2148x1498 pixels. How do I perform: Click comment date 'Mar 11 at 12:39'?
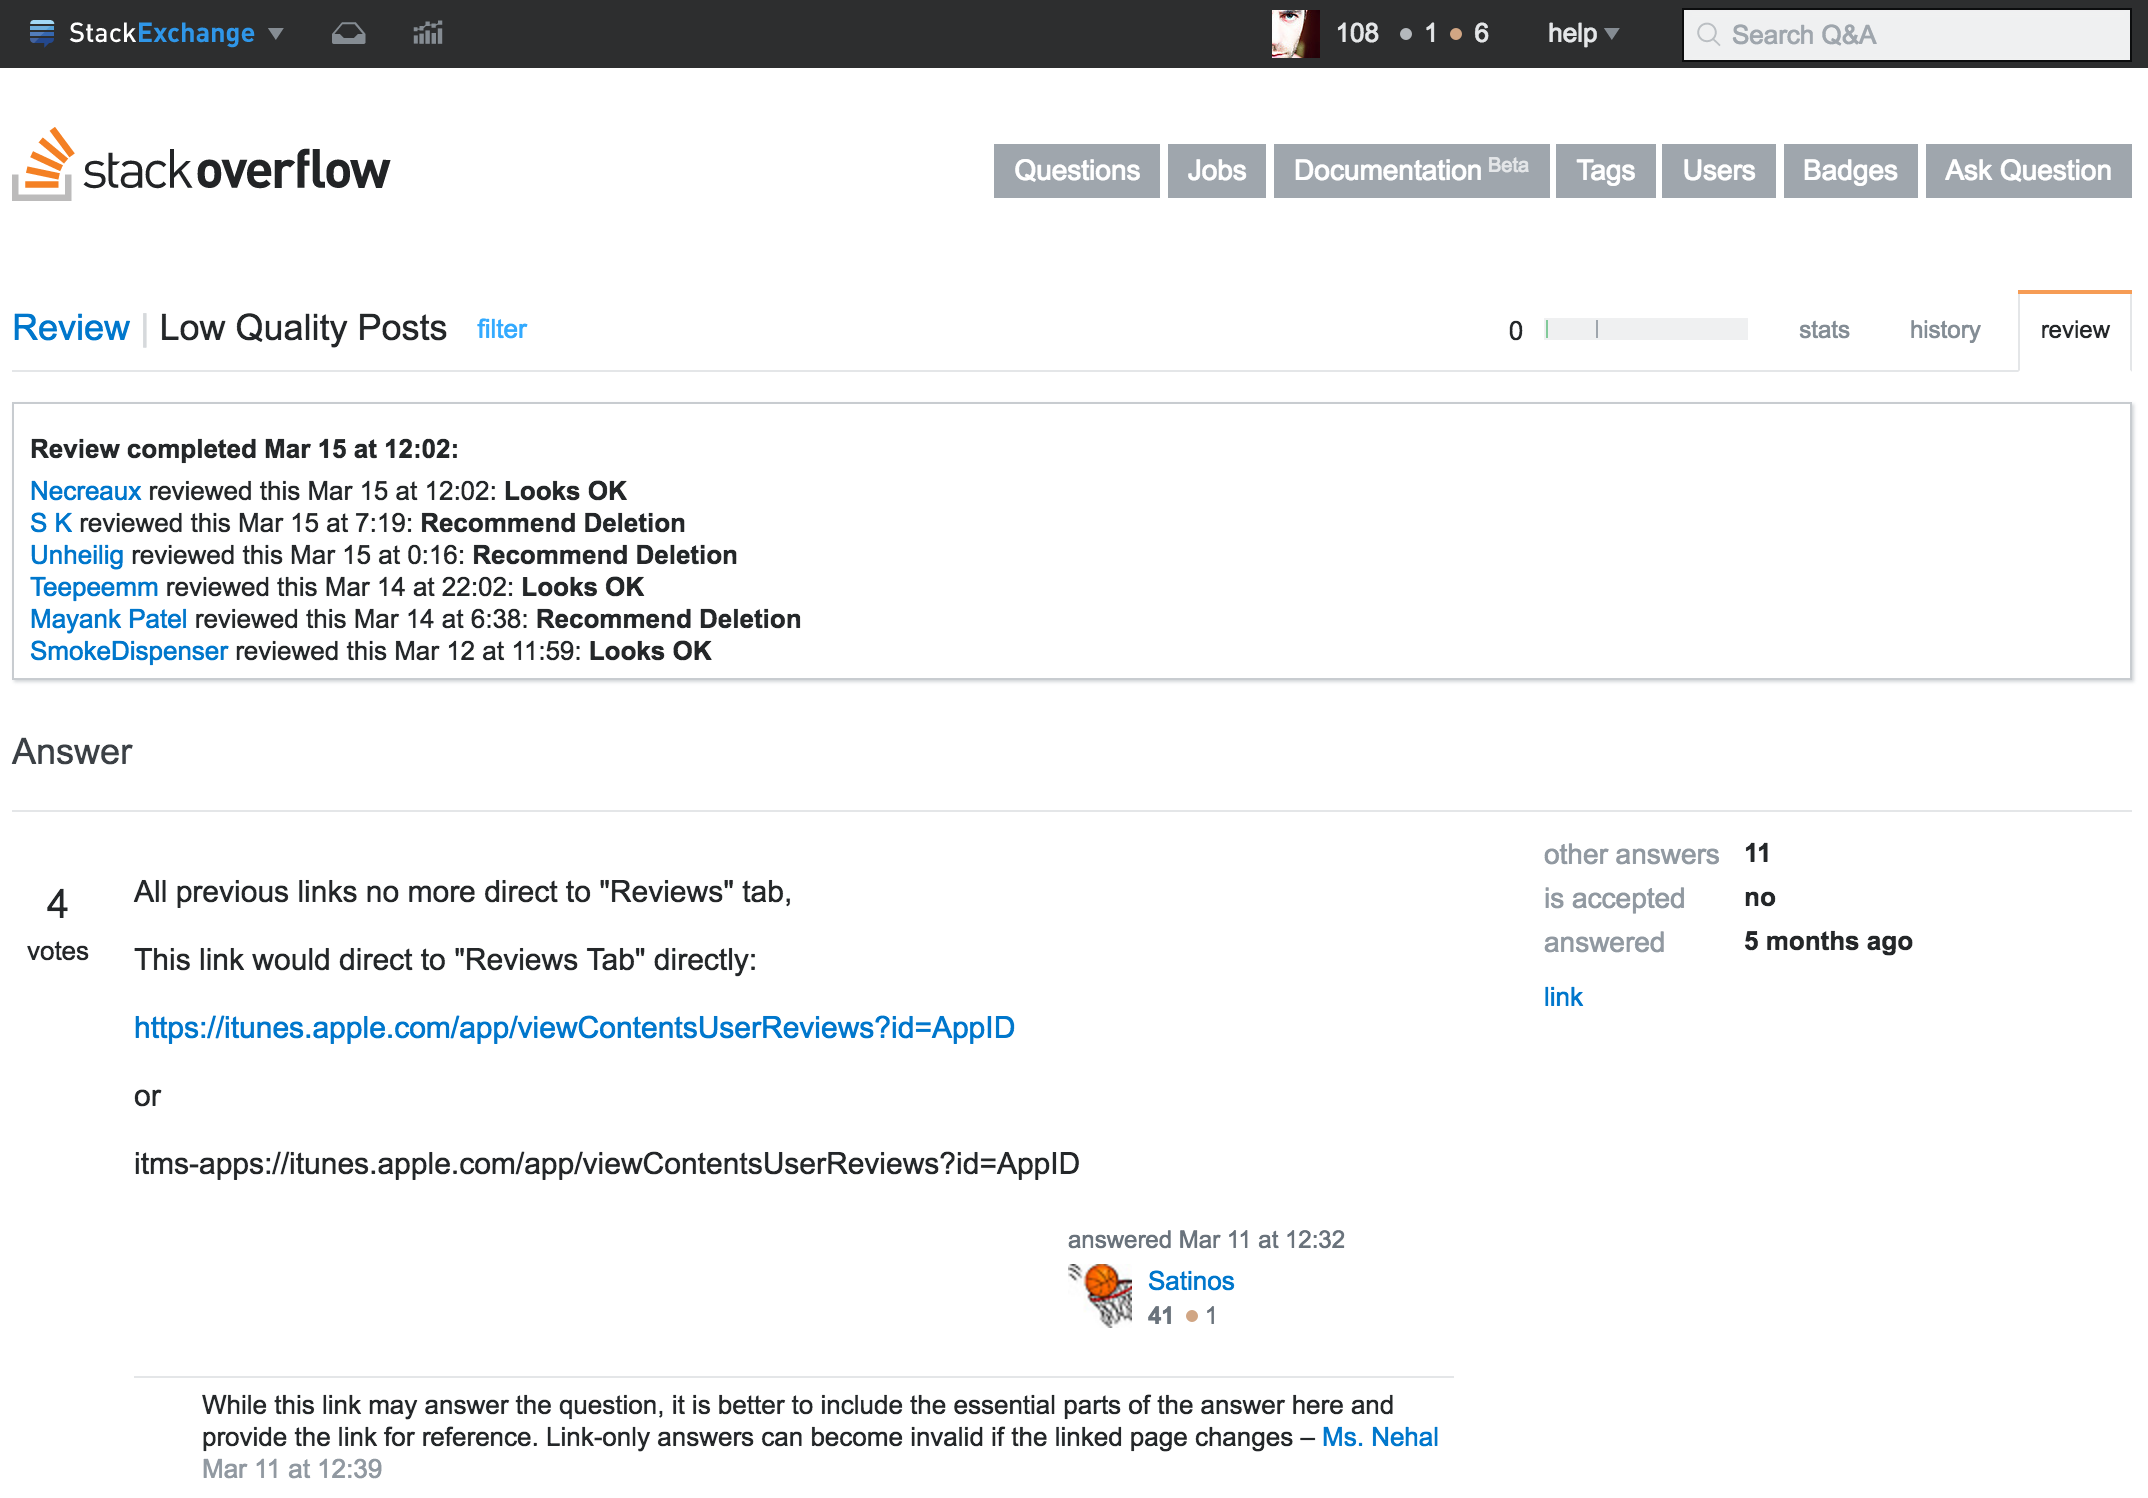pos(292,1469)
